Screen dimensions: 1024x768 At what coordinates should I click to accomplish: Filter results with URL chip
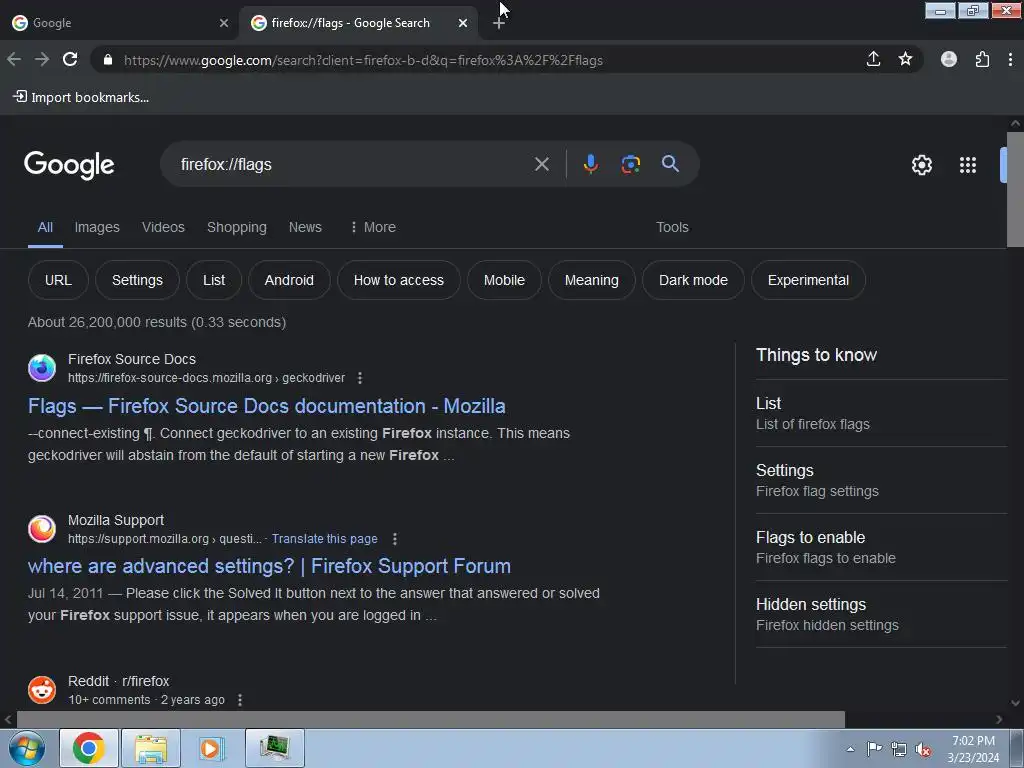(58, 280)
